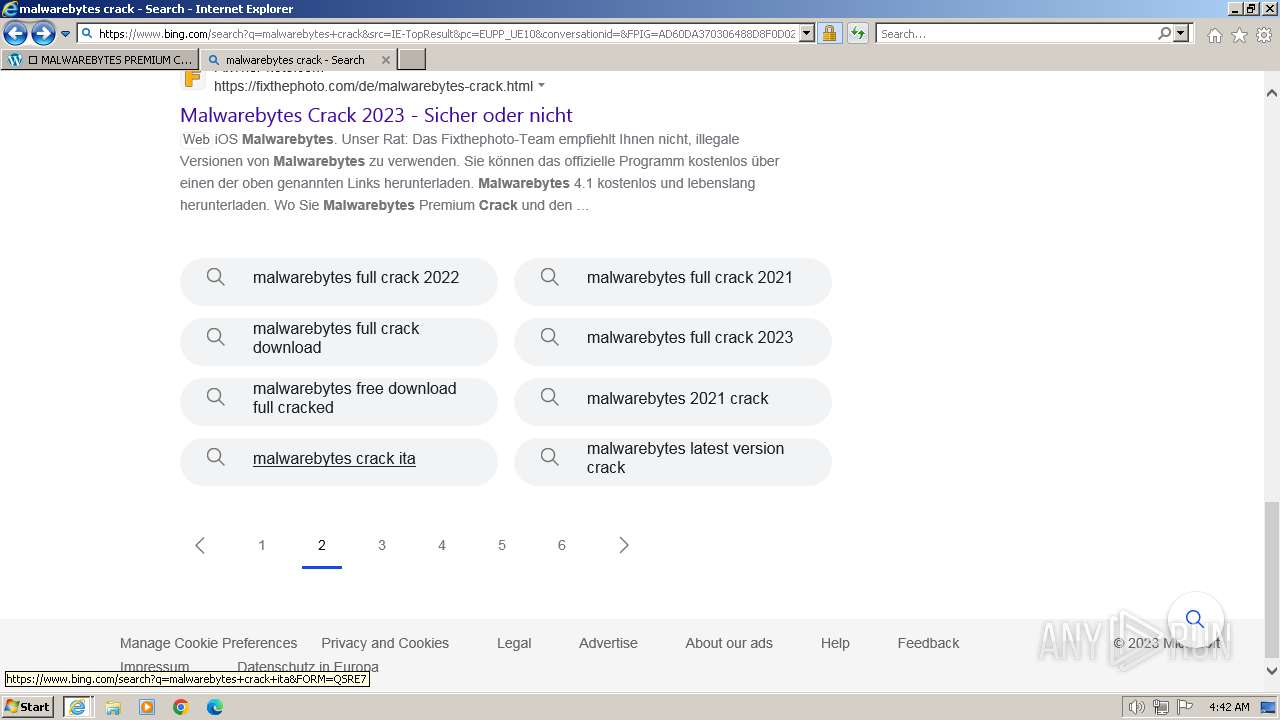The height and width of the screenshot is (720, 1280).
Task: Click the magnifier icon in Search box
Action: (x=1164, y=34)
